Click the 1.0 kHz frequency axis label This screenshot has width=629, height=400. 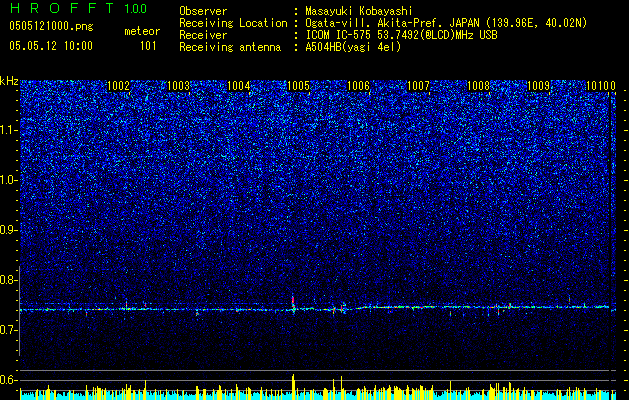point(9,180)
